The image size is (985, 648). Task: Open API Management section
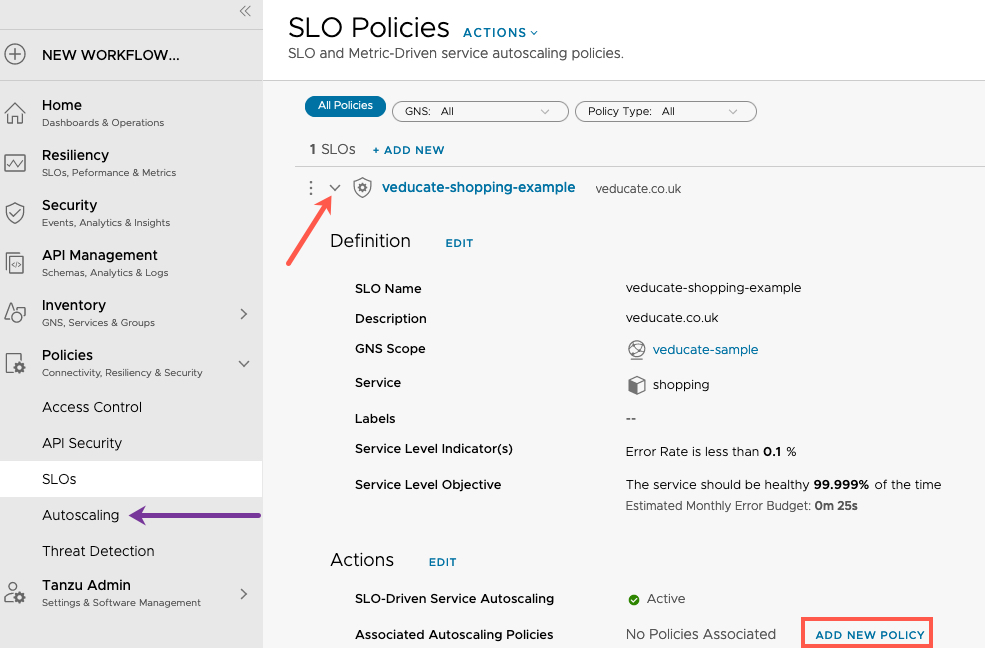105,263
